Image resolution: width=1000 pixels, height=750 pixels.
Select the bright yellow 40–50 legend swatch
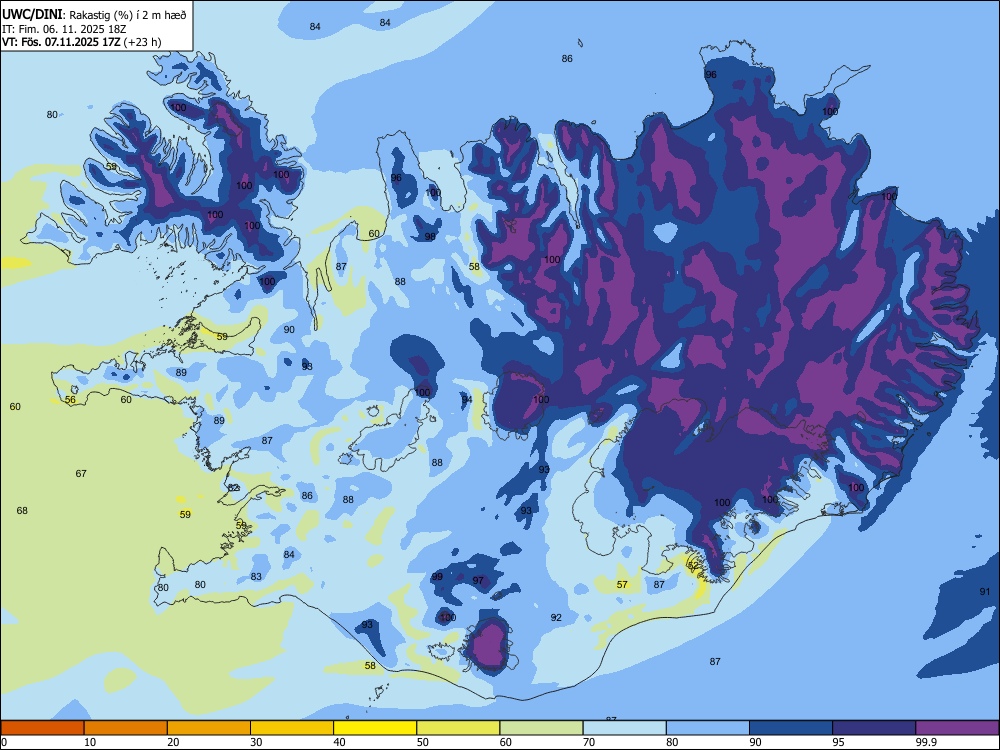click(x=375, y=728)
